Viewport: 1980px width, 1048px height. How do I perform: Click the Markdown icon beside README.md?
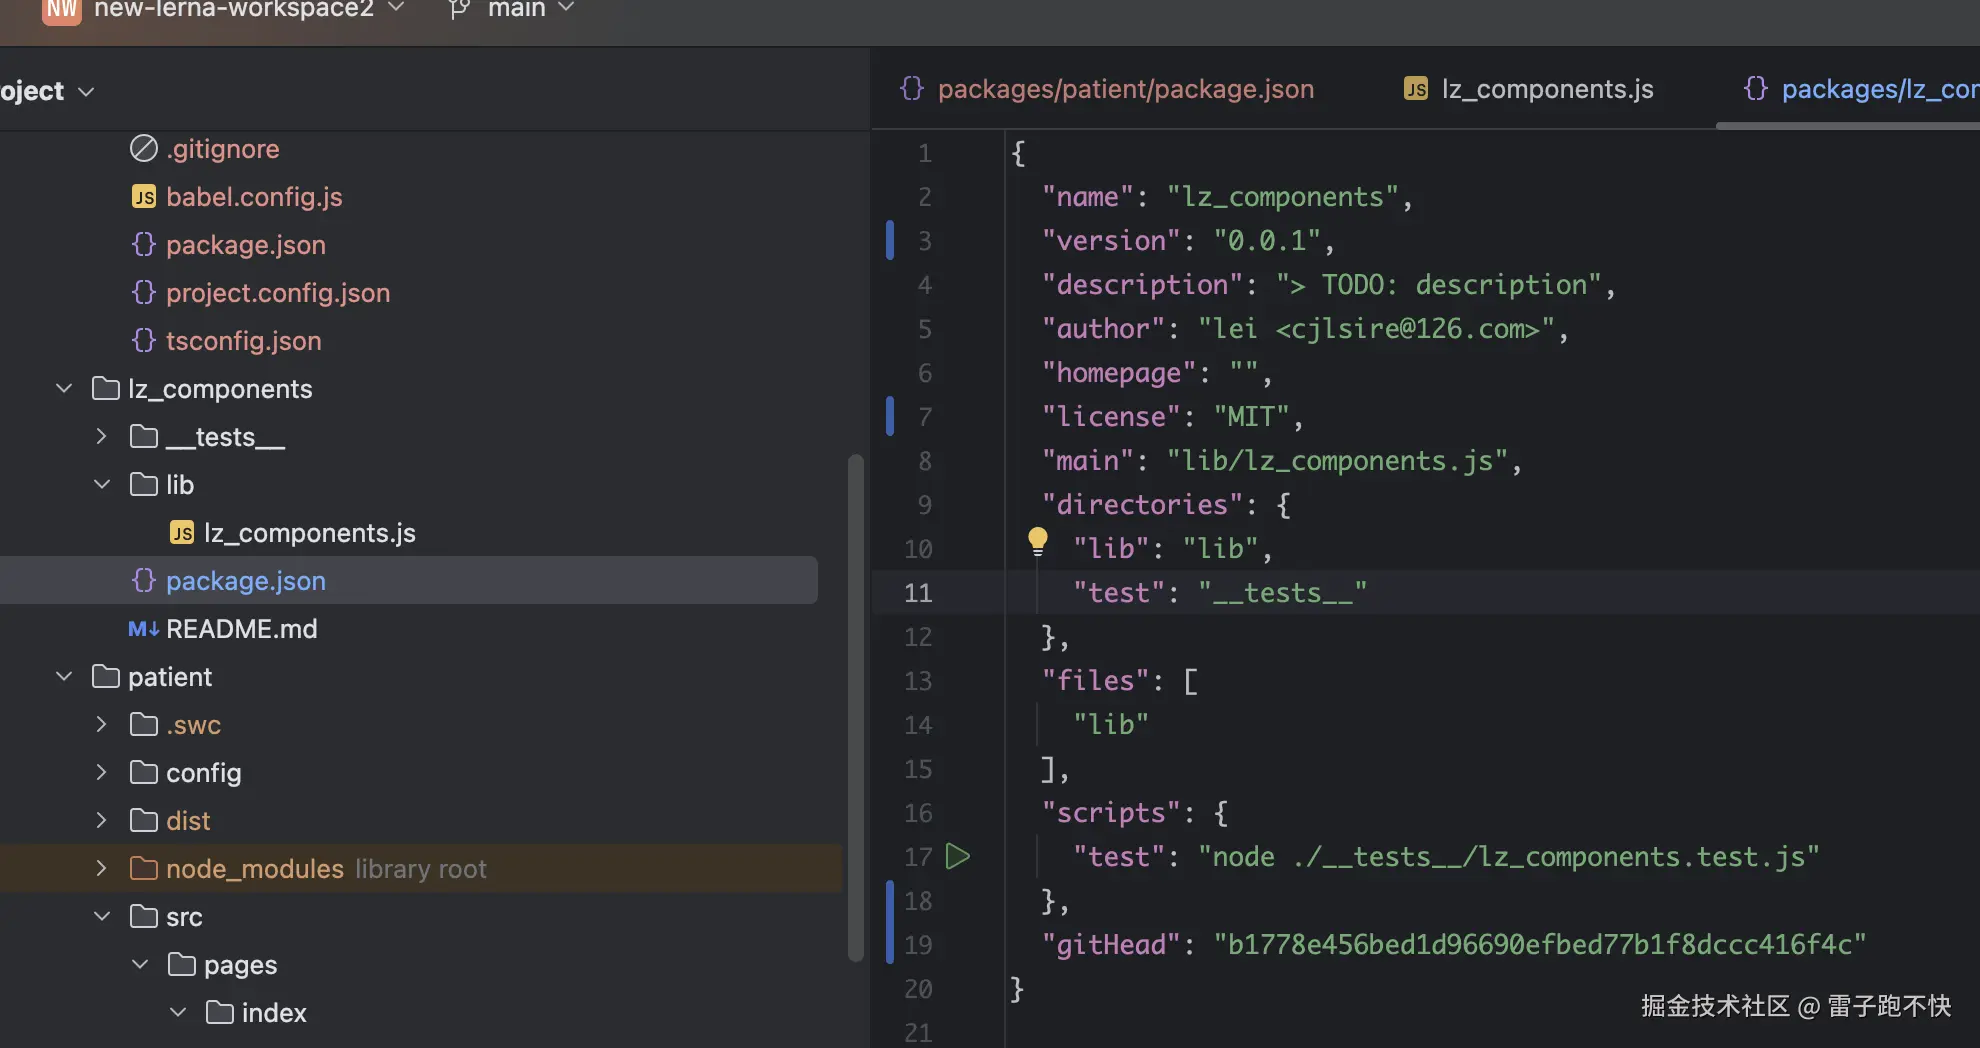143,629
